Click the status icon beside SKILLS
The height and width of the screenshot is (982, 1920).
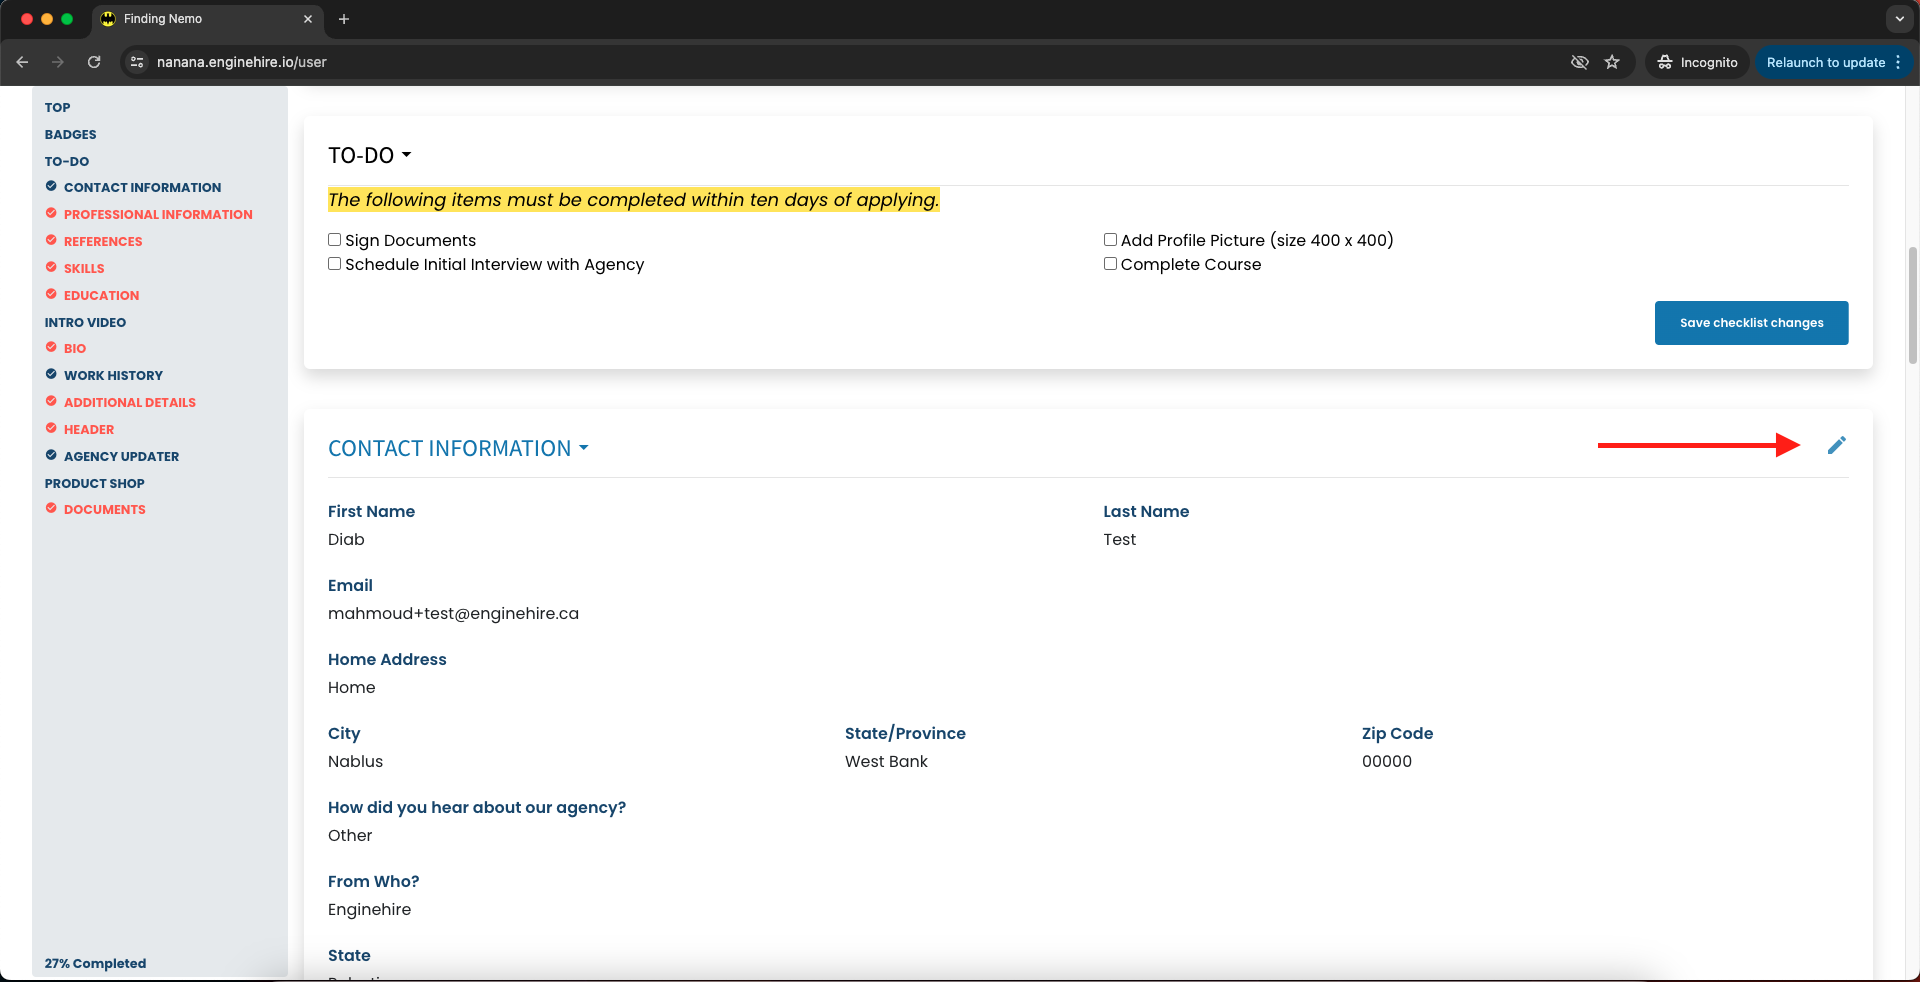[x=51, y=267]
